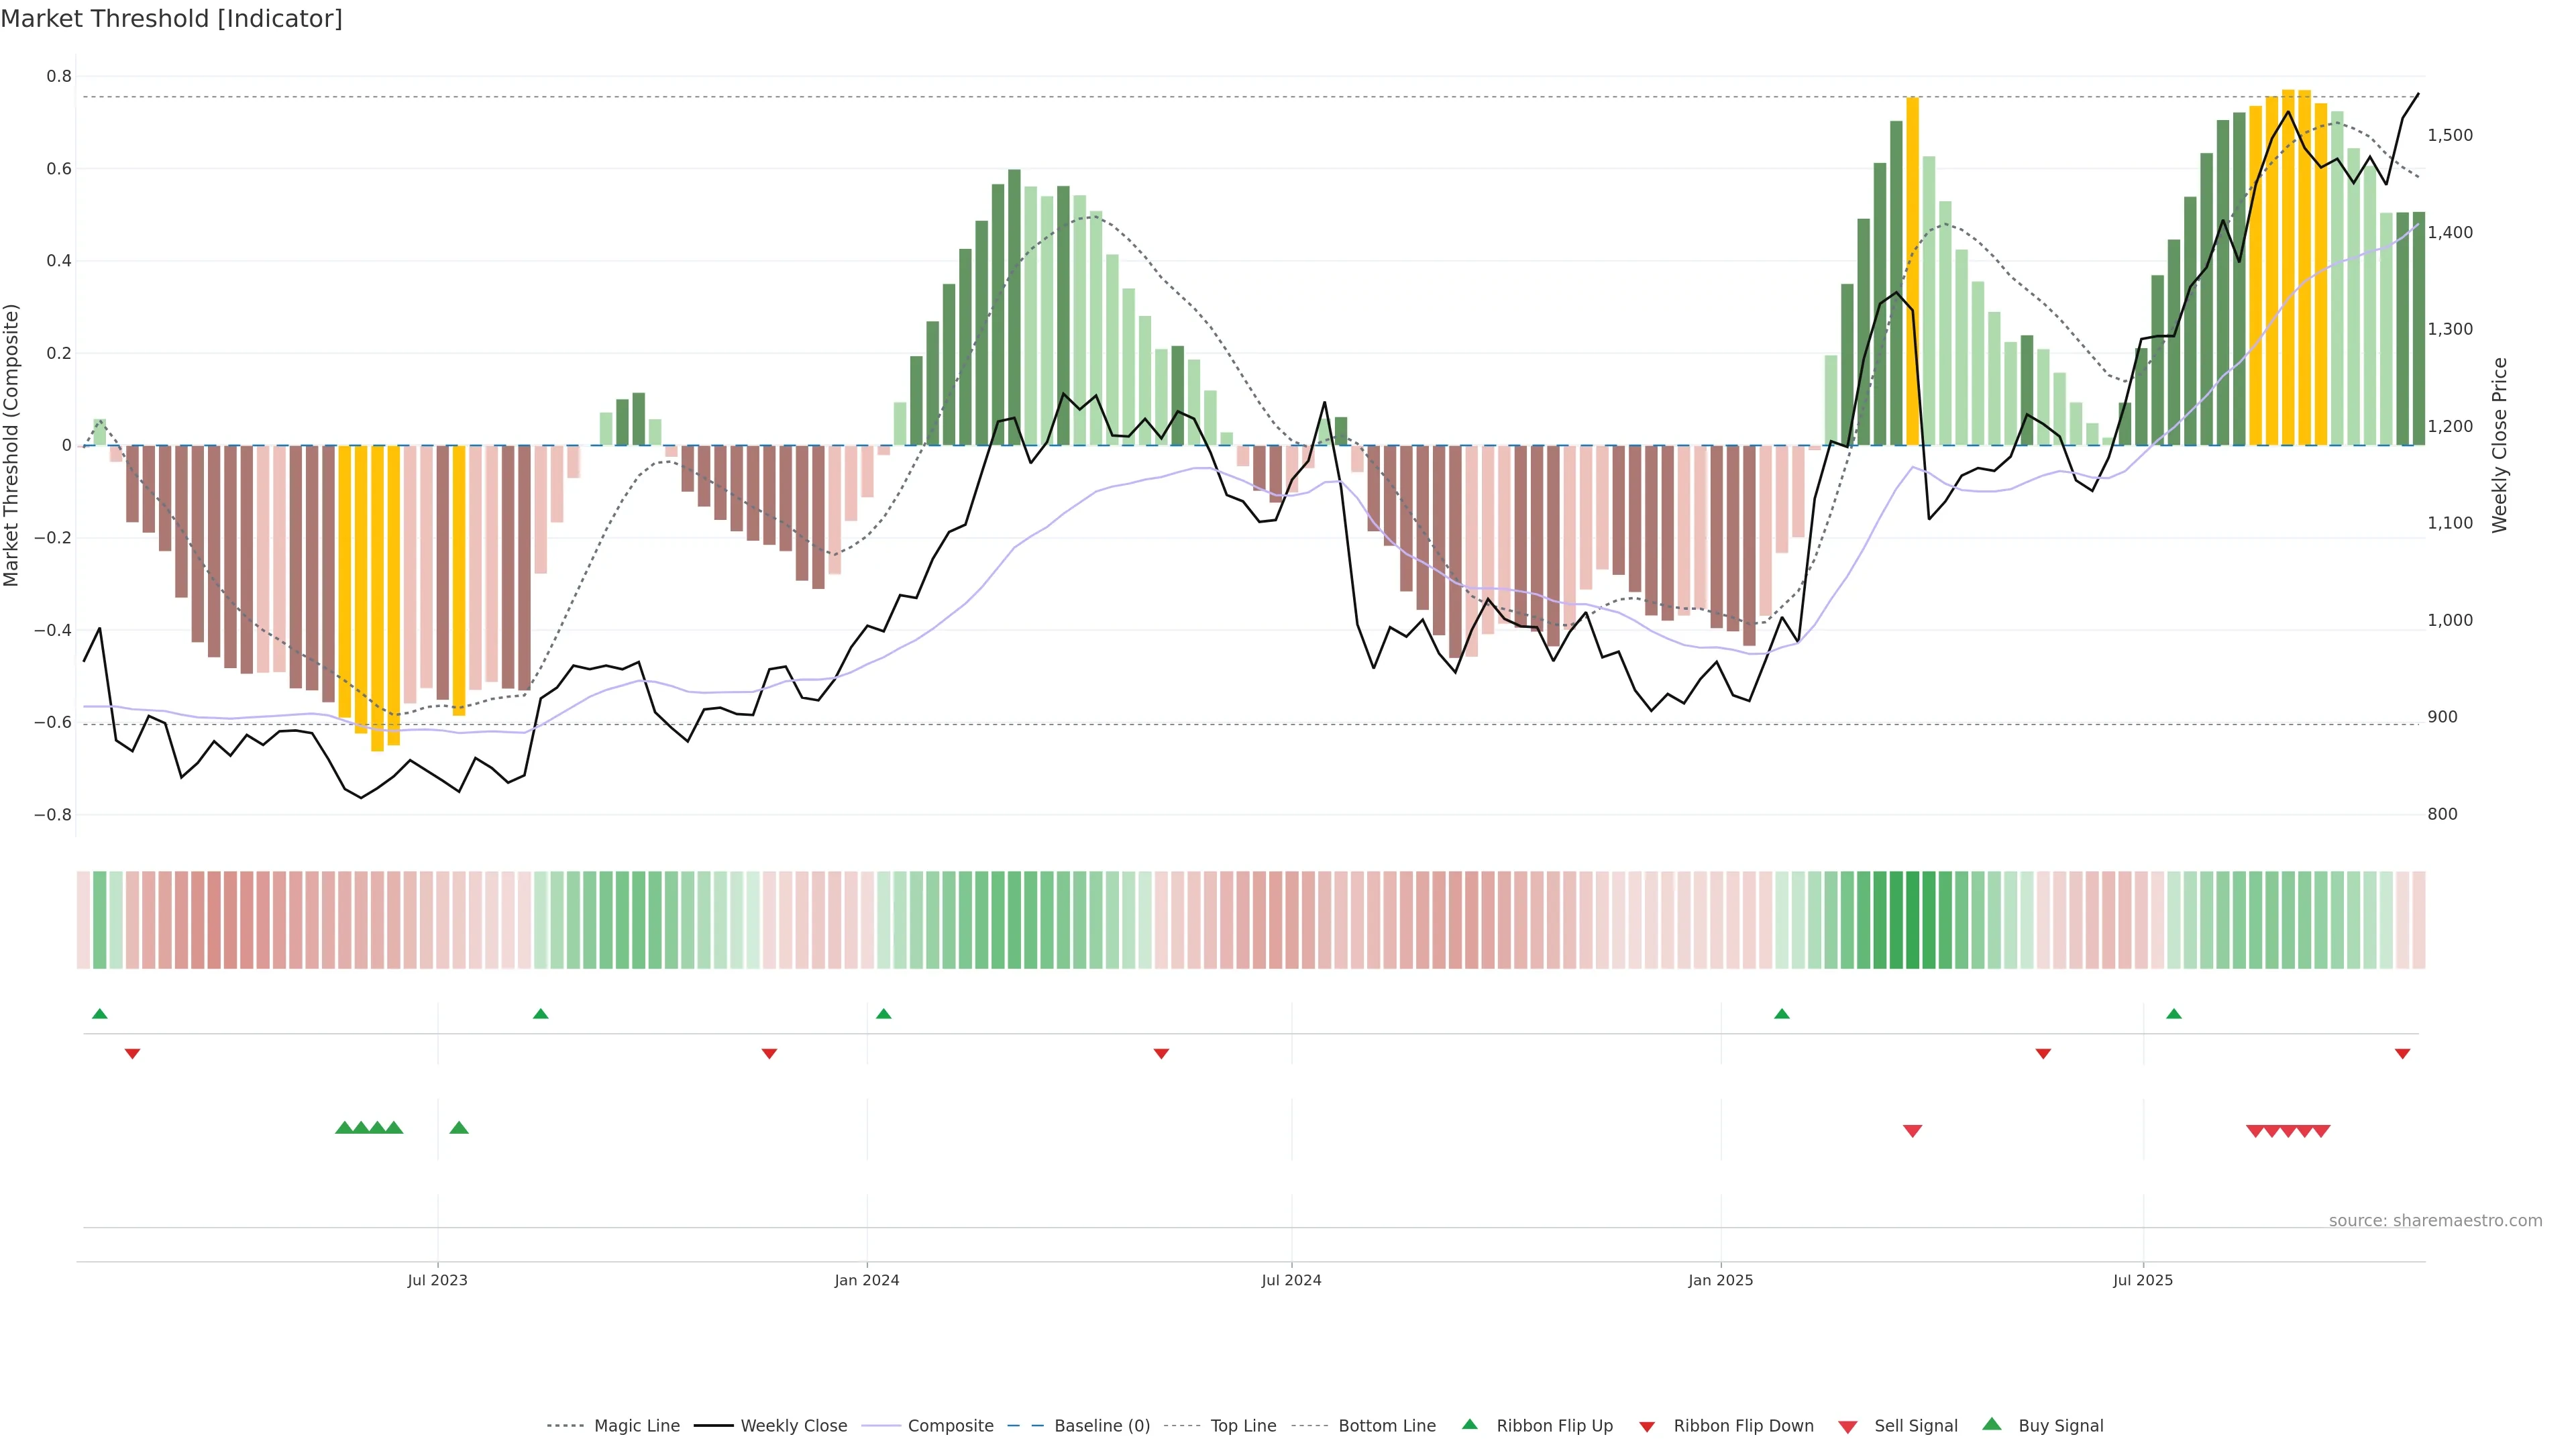
Task: Hide the Weekly Close series via legend
Action: [793, 1426]
